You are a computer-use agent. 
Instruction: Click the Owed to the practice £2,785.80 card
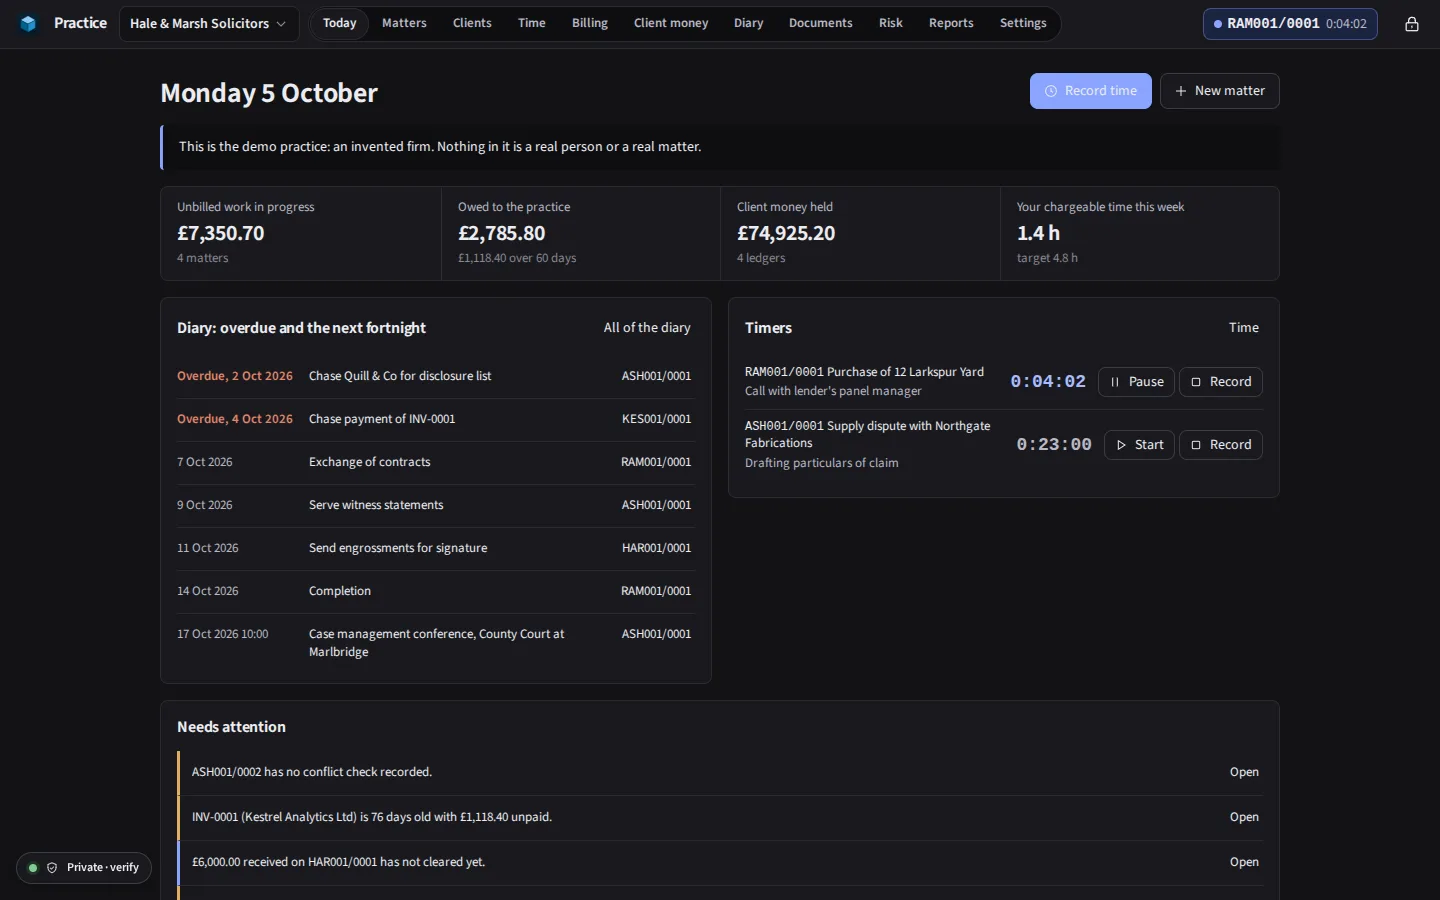pos(581,233)
